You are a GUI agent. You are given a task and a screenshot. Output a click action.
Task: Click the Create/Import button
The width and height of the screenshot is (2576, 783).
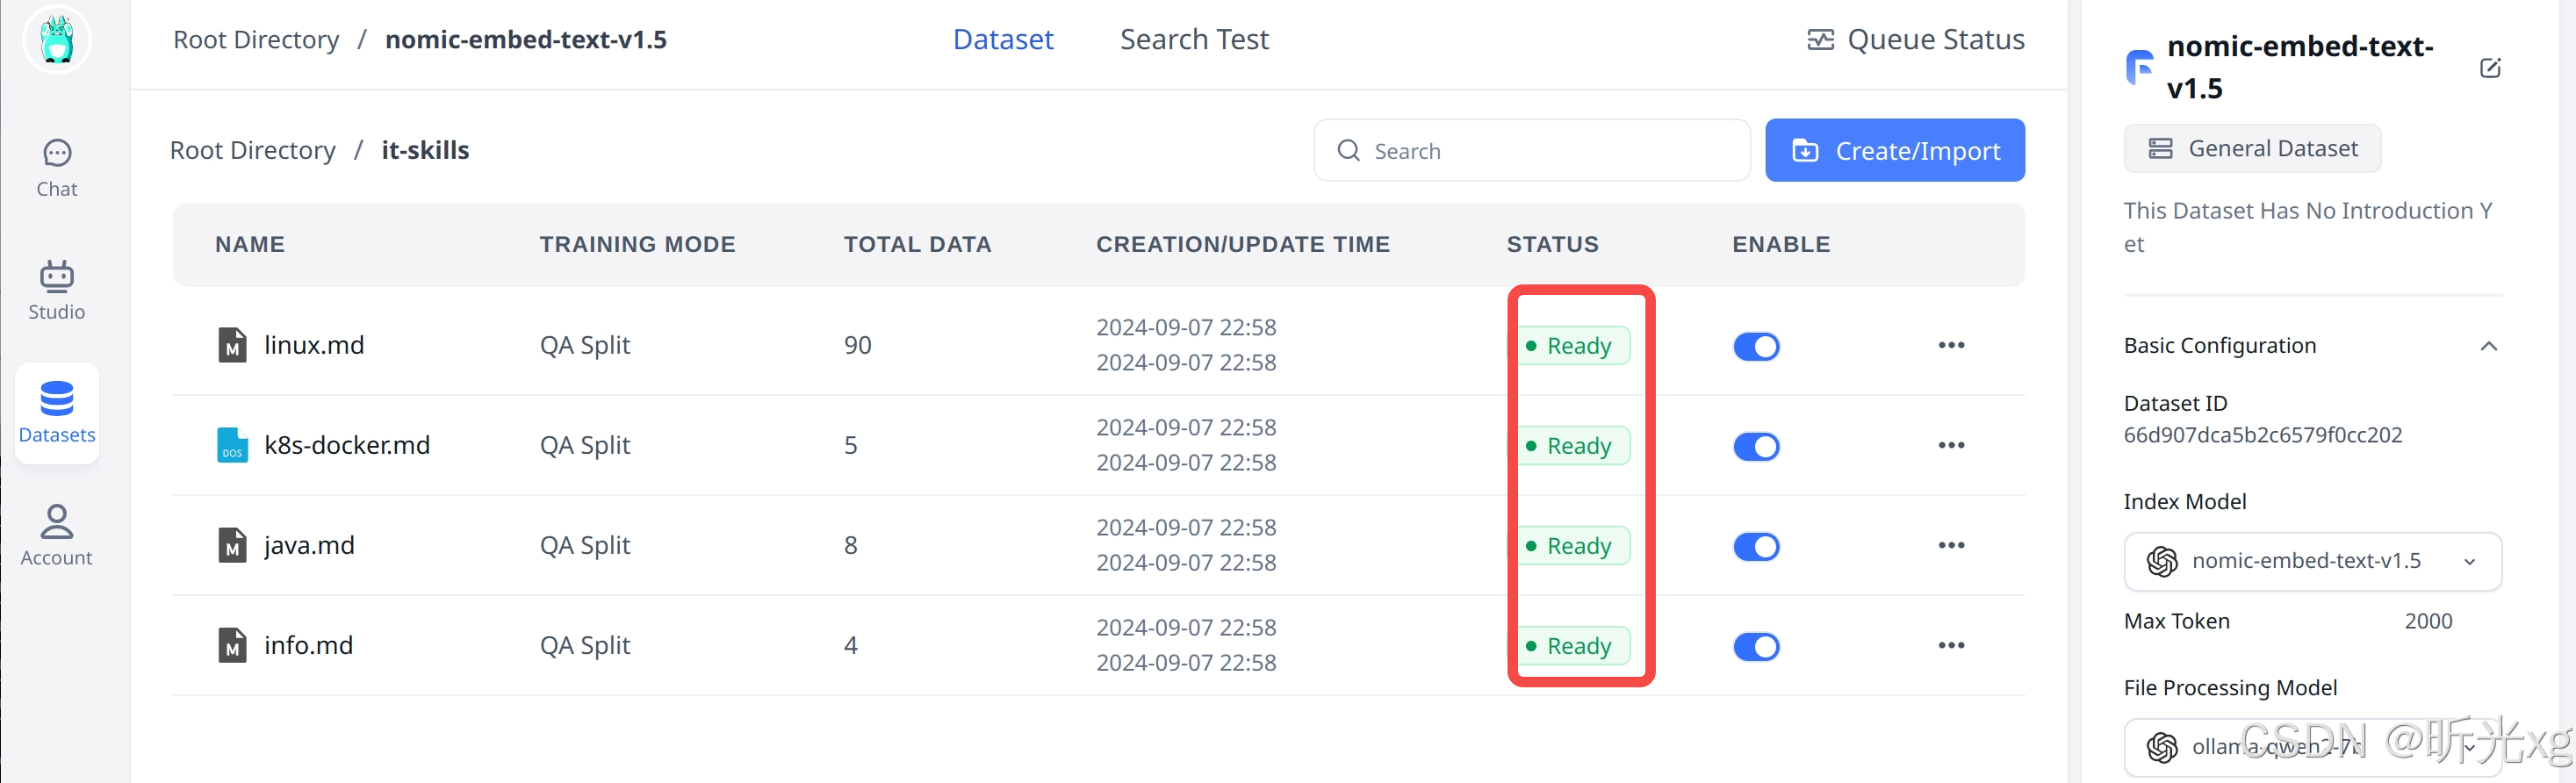(x=1894, y=151)
